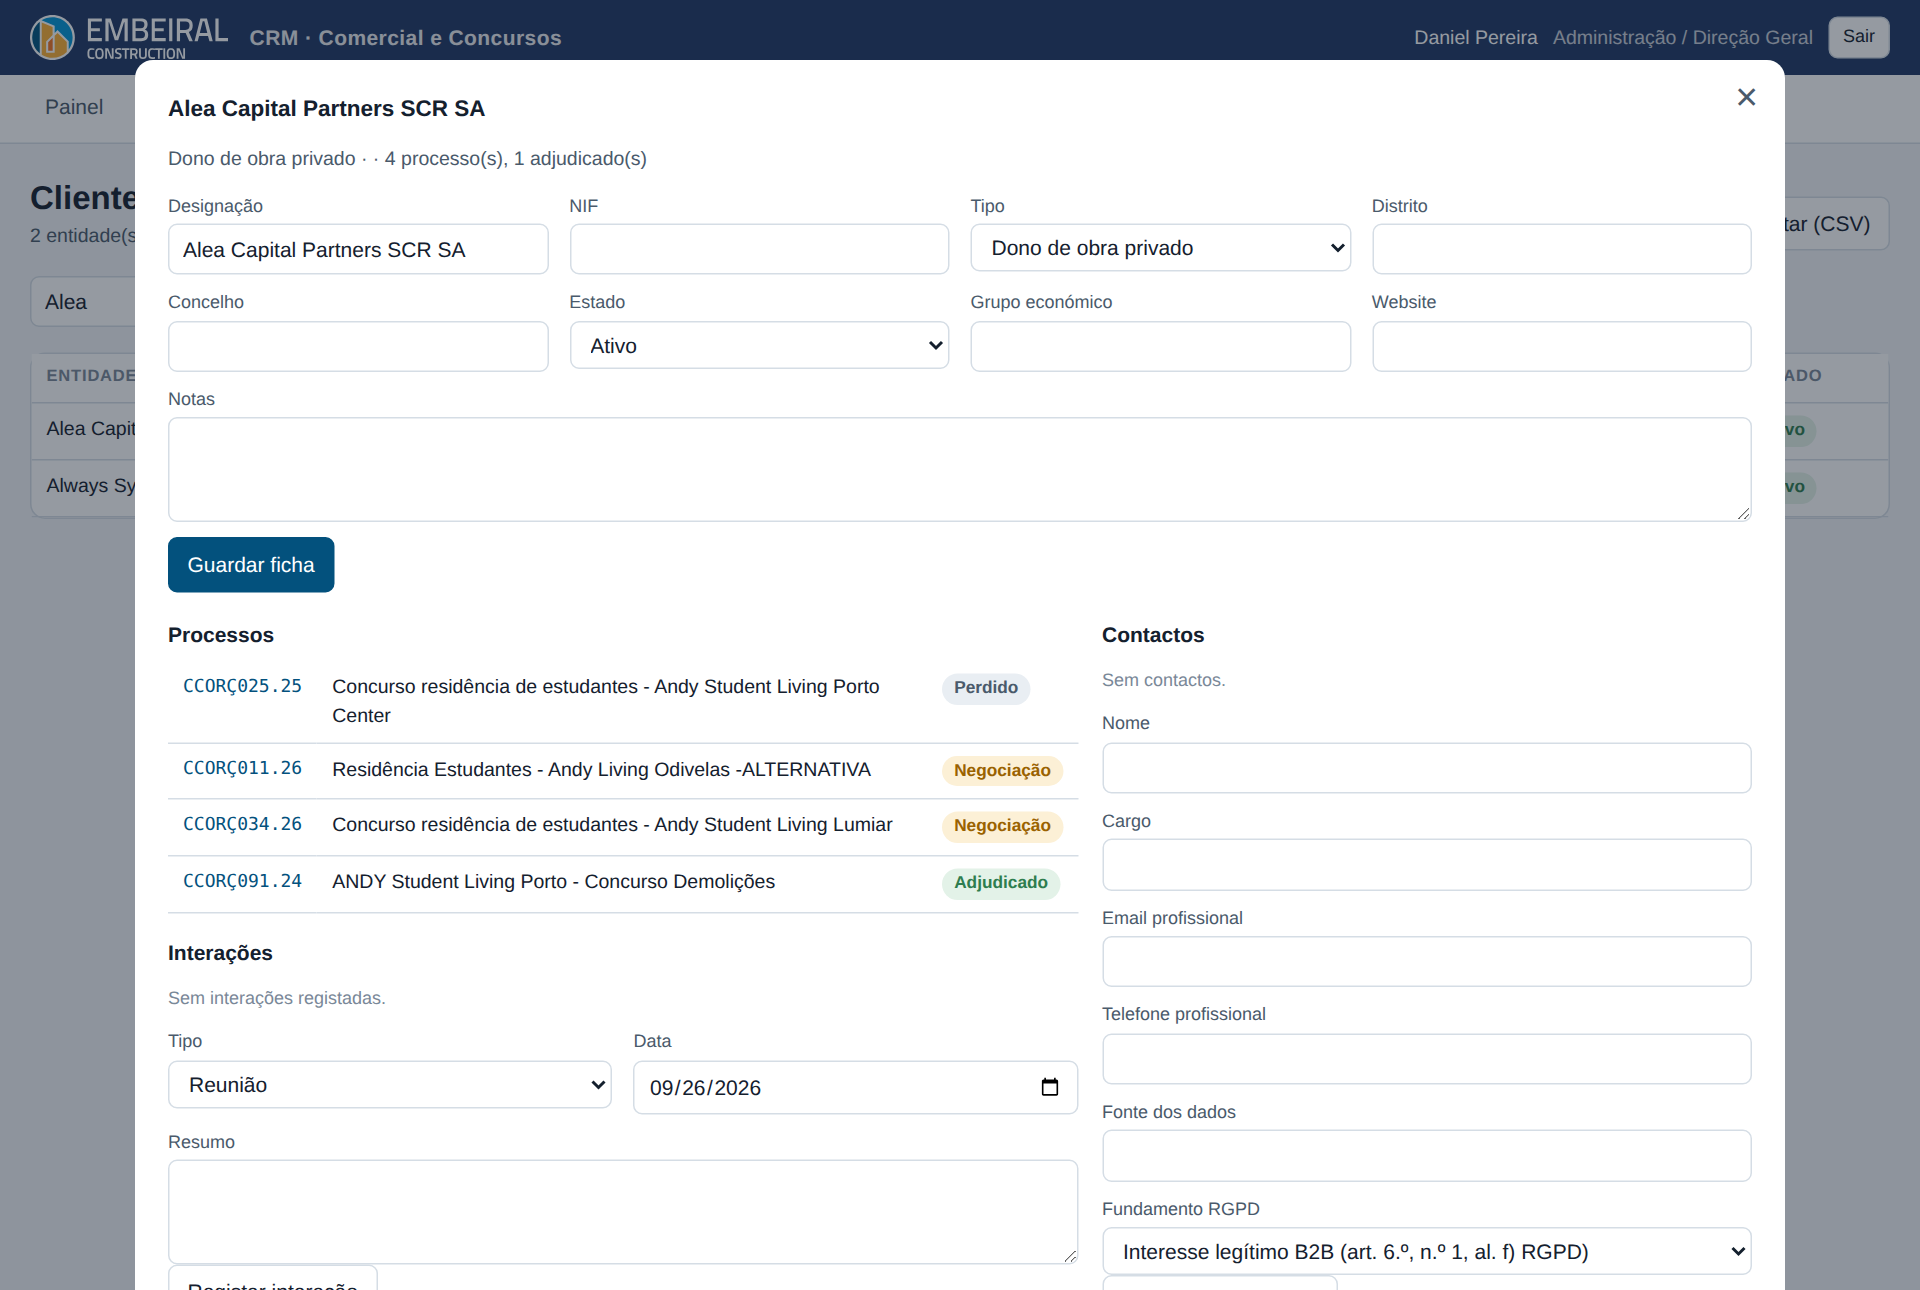Image resolution: width=1920 pixels, height=1290 pixels.
Task: Click the Distrito input field
Action: click(1561, 249)
